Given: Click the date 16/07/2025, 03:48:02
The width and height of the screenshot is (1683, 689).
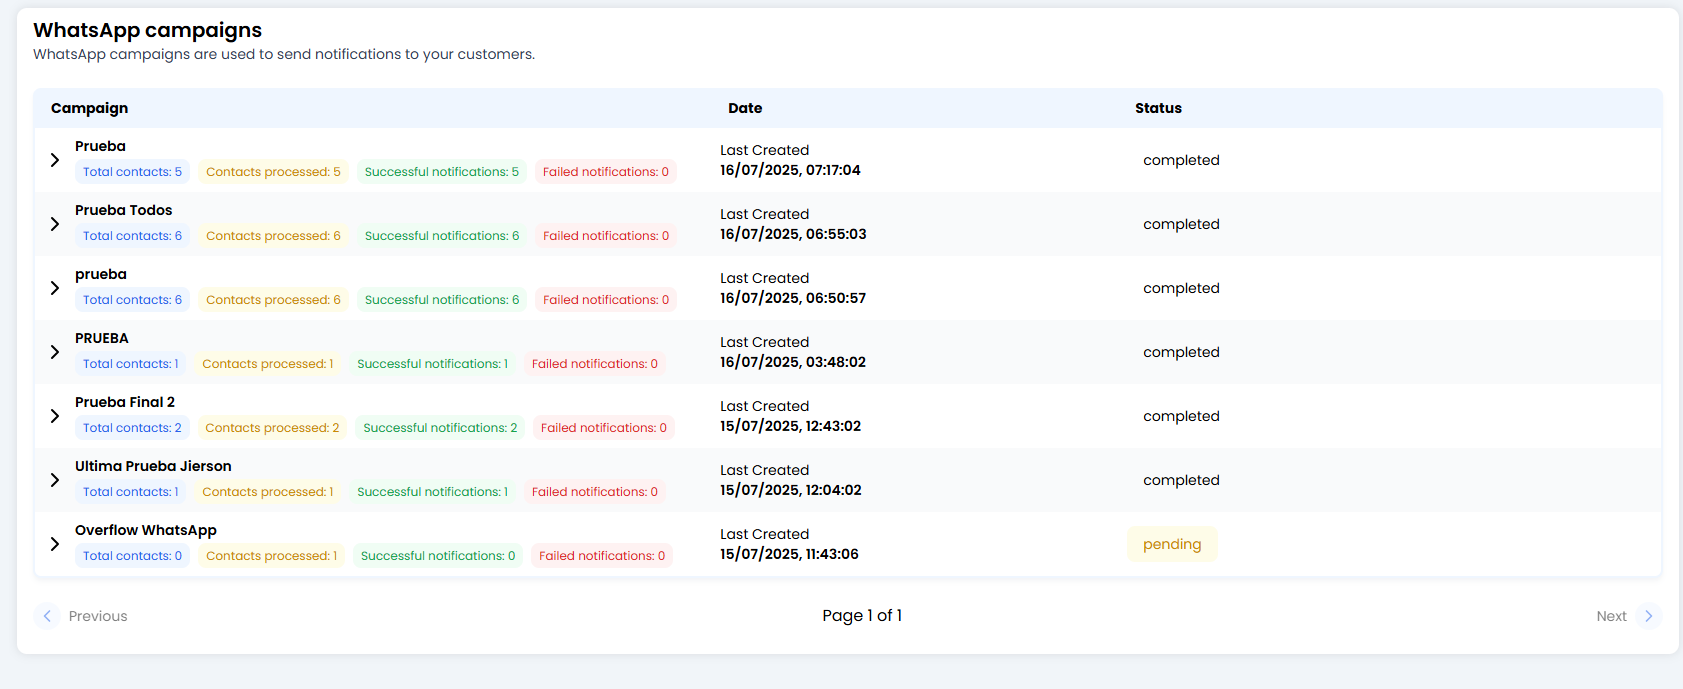Looking at the screenshot, I should [x=793, y=362].
